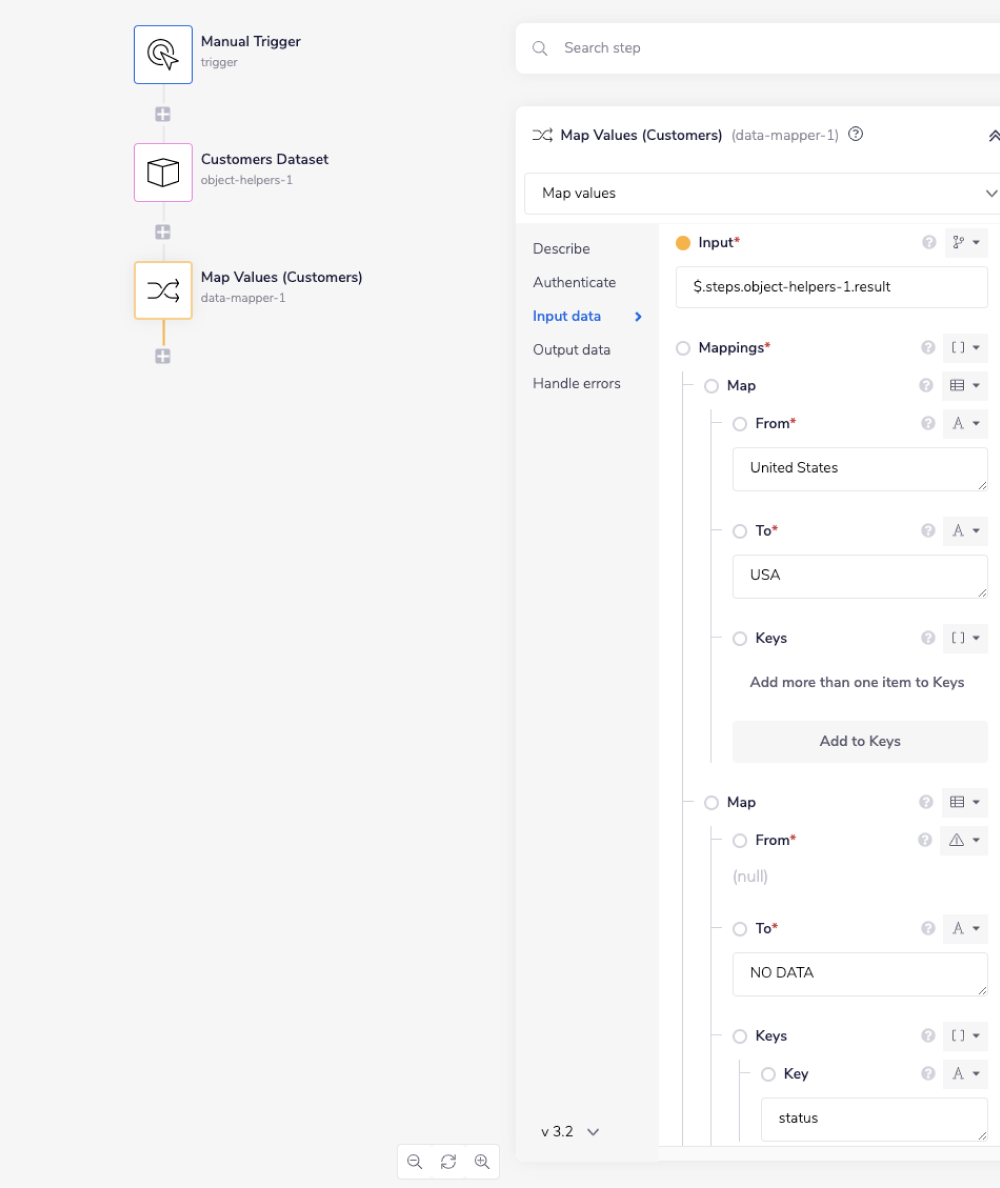The width and height of the screenshot is (1000, 1188).
Task: Zoom in on the workflow canvas
Action: [x=482, y=1161]
